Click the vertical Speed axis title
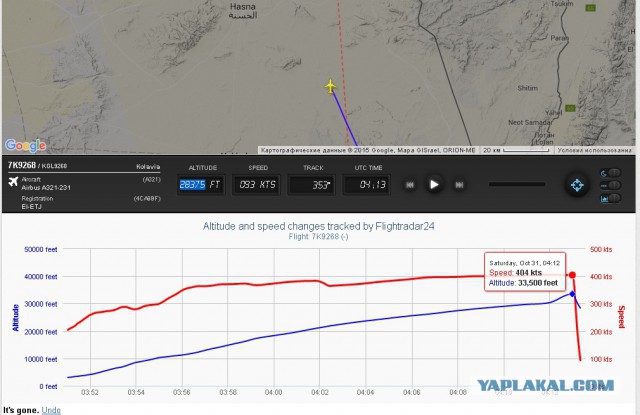Image resolution: width=640 pixels, height=415 pixels. click(x=621, y=317)
